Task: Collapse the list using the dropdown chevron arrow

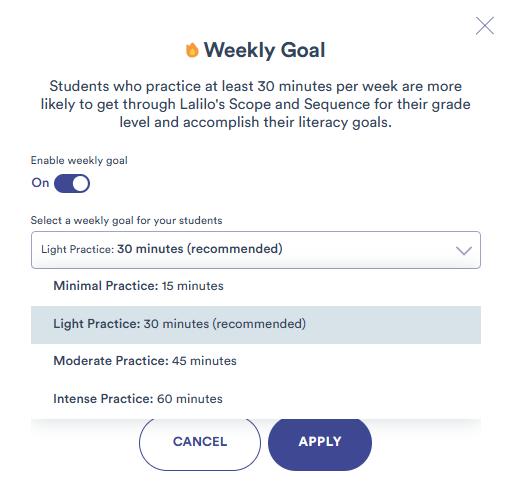Action: point(464,250)
